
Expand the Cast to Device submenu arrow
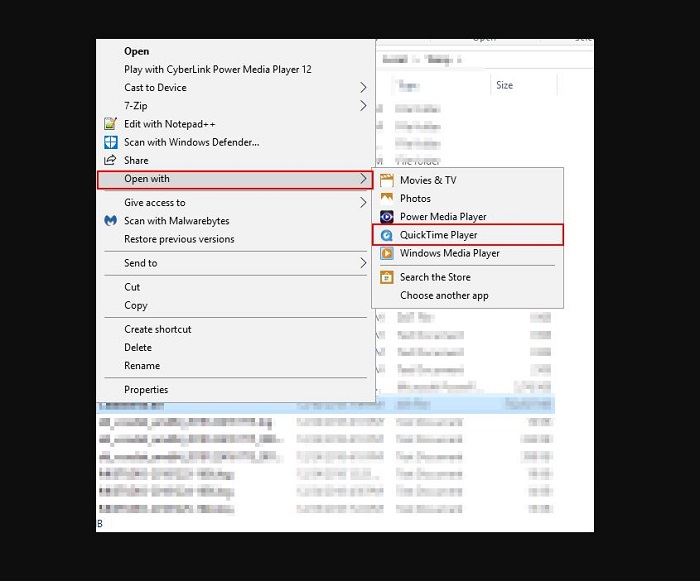363,88
